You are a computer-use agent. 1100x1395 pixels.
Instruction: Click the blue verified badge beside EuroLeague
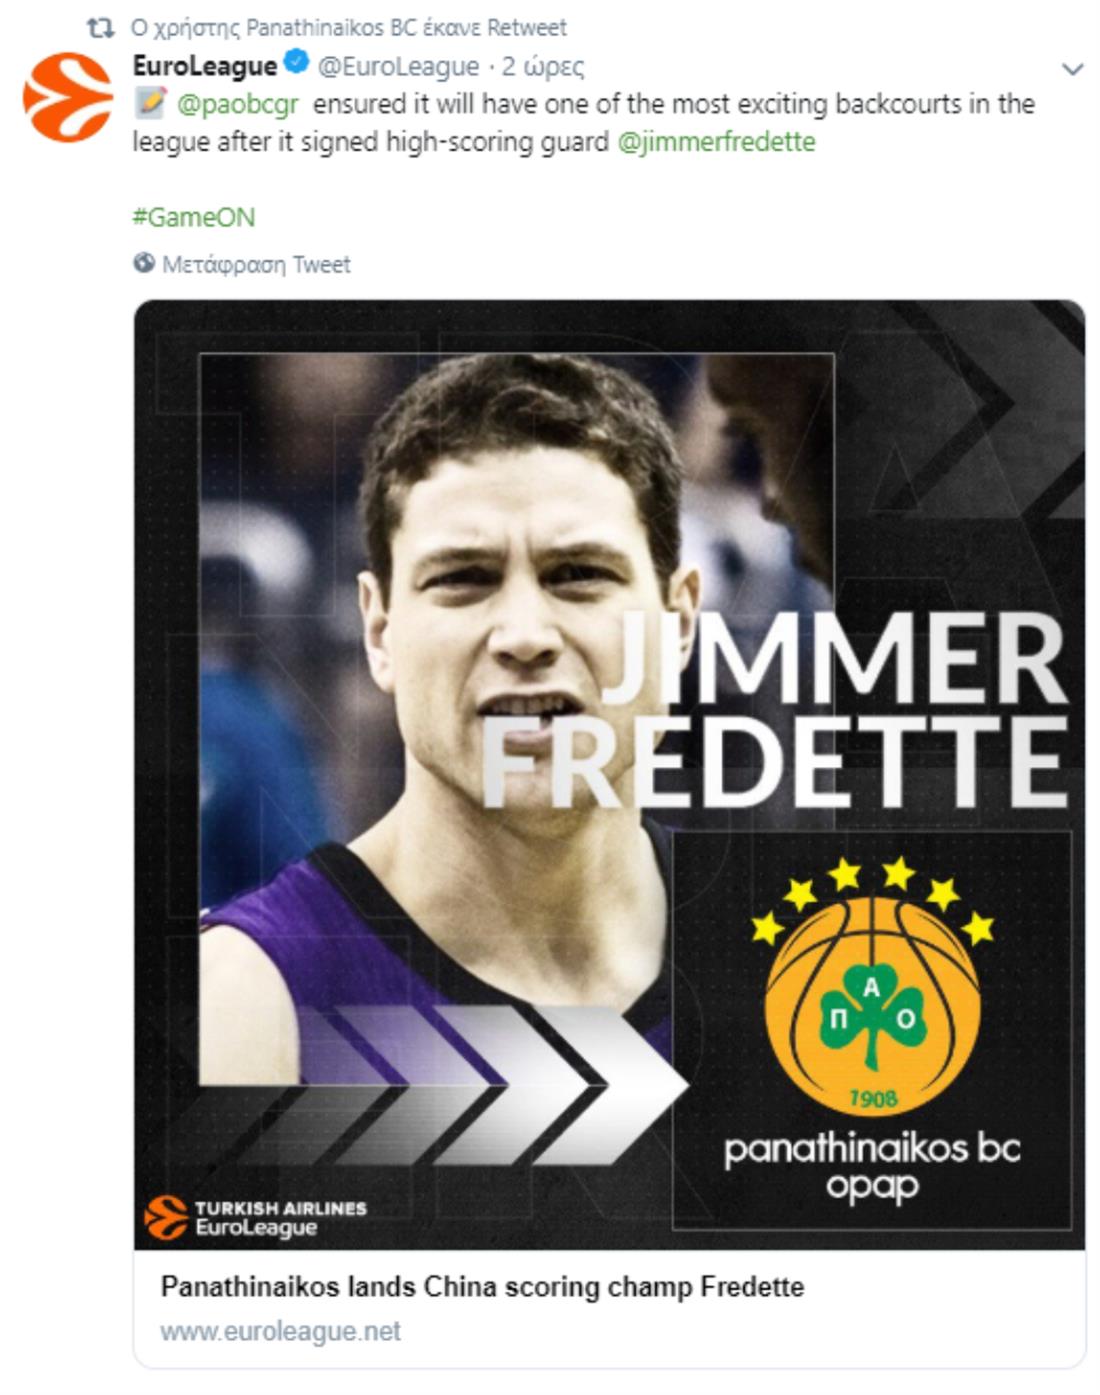(297, 63)
